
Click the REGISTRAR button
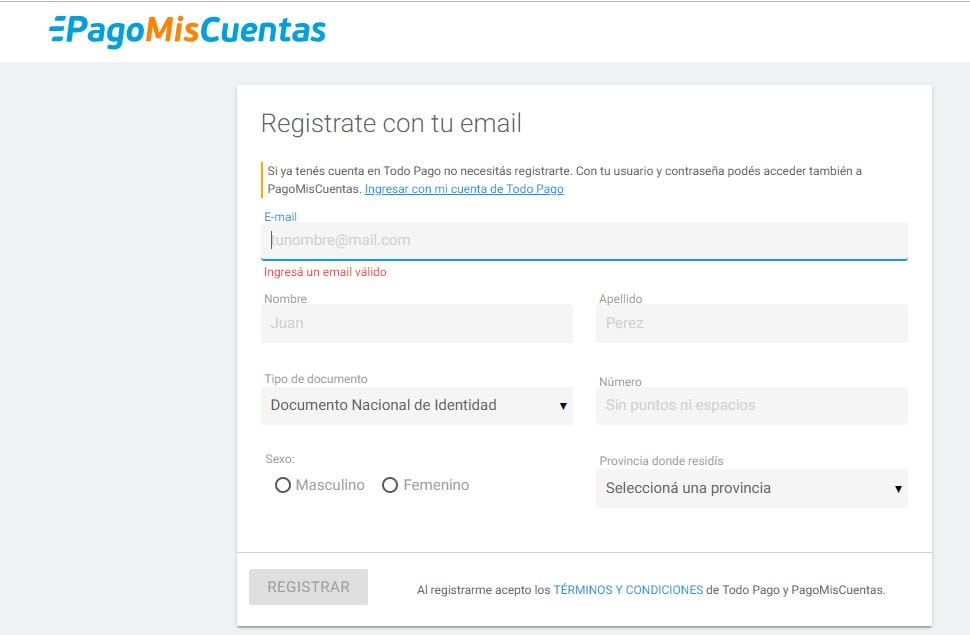[309, 587]
